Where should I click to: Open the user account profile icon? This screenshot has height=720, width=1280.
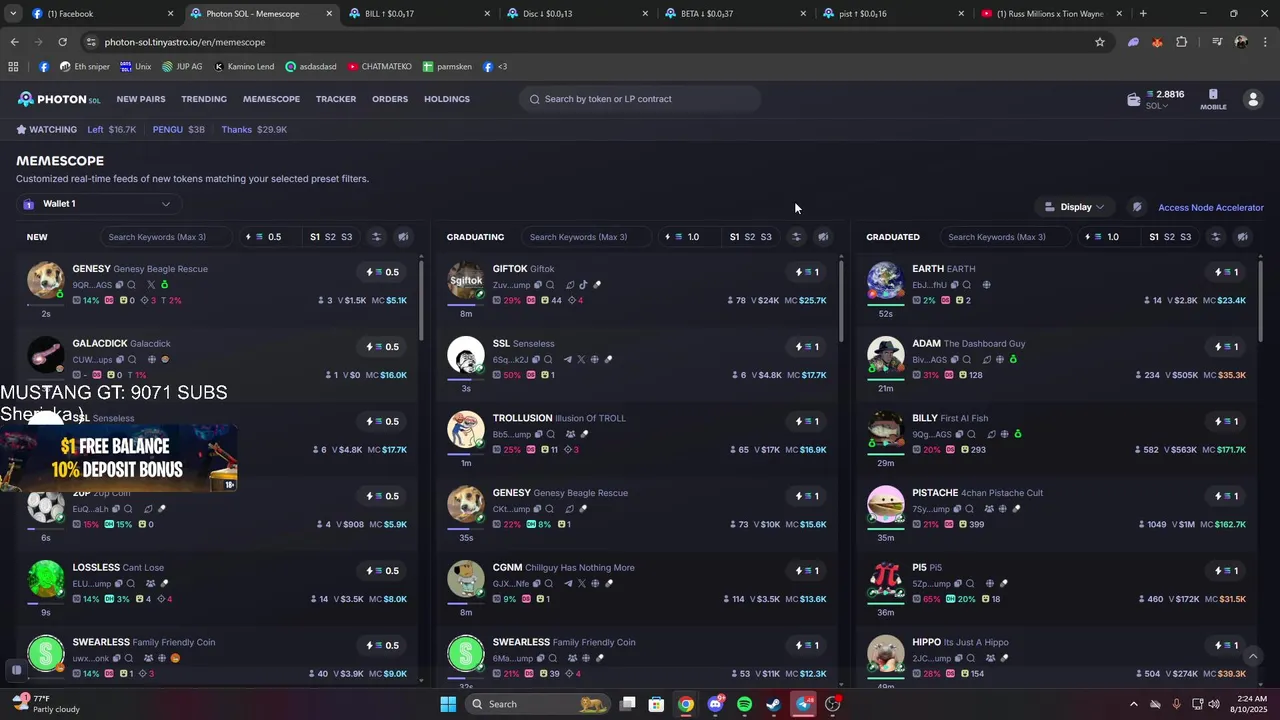[x=1252, y=99]
